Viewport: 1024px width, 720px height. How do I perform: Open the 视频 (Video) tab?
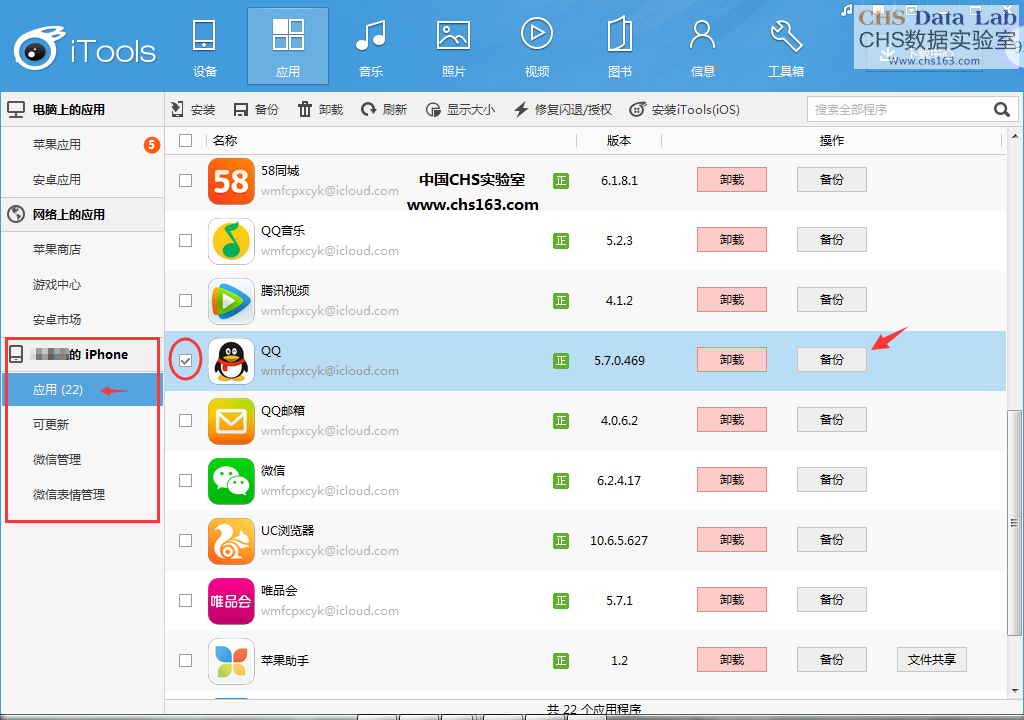[537, 47]
